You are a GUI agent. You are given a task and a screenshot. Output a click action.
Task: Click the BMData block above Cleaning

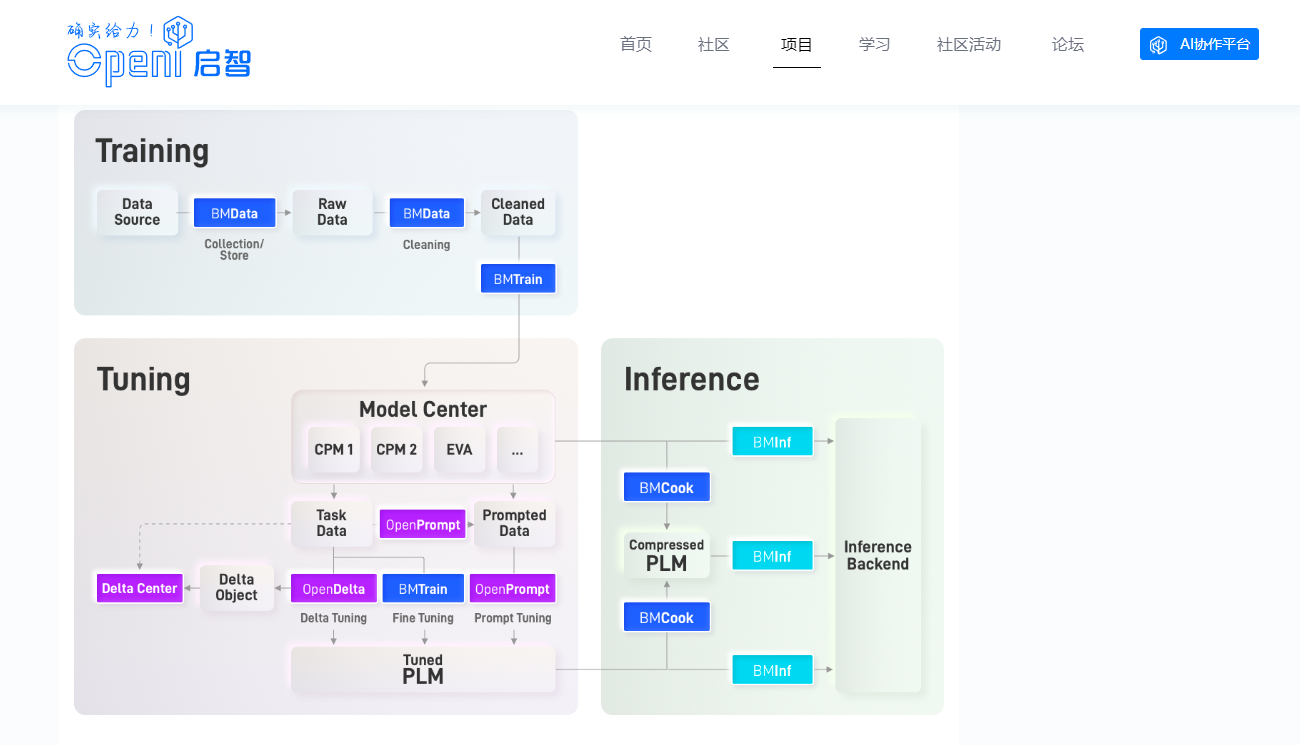coord(426,213)
